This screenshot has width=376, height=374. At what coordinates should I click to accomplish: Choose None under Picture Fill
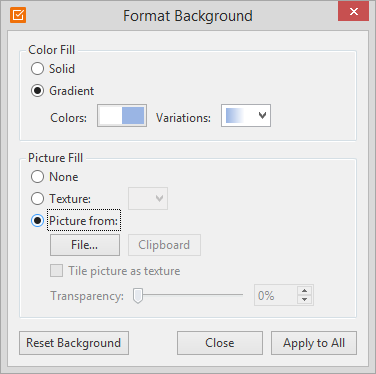point(37,177)
